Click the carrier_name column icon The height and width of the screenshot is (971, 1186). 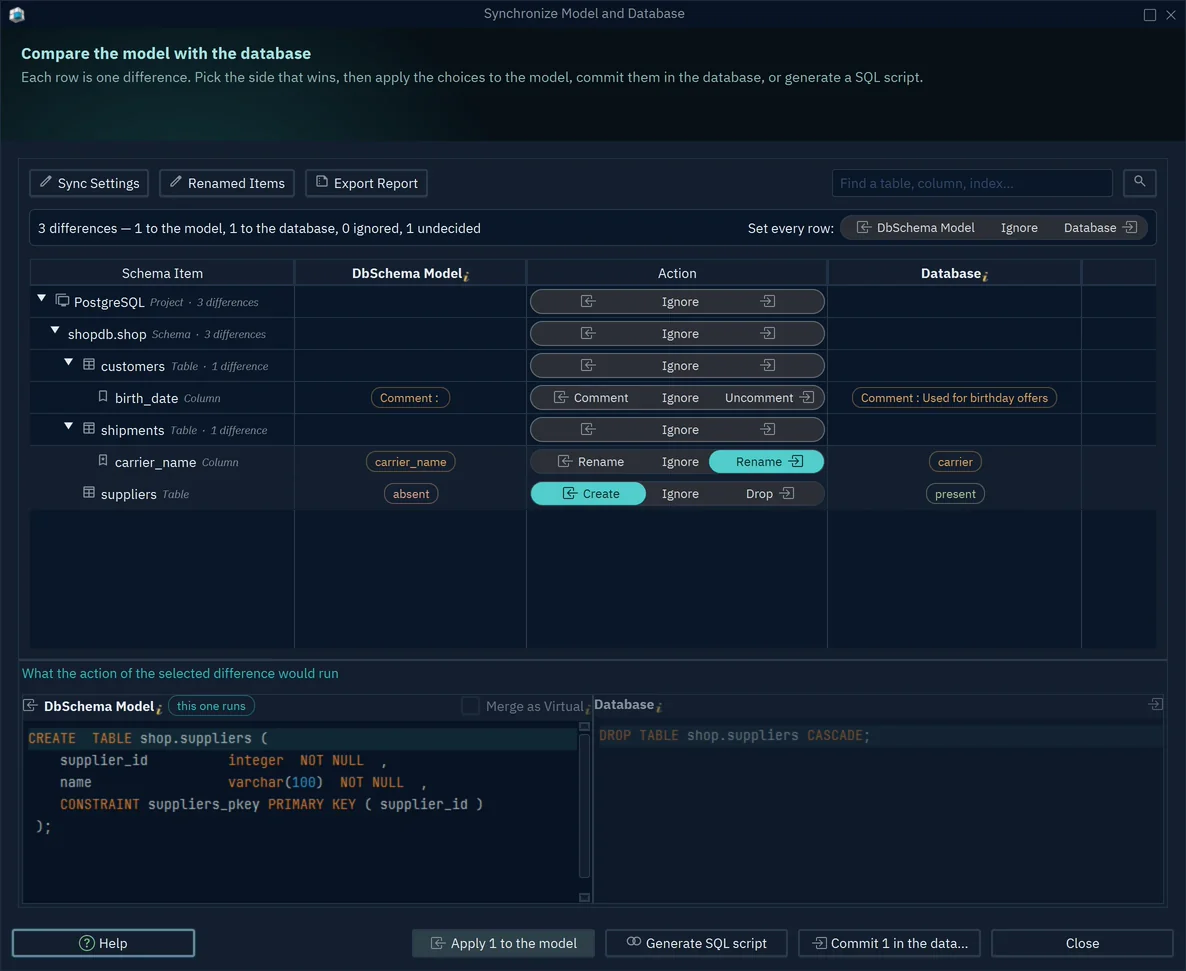(103, 461)
